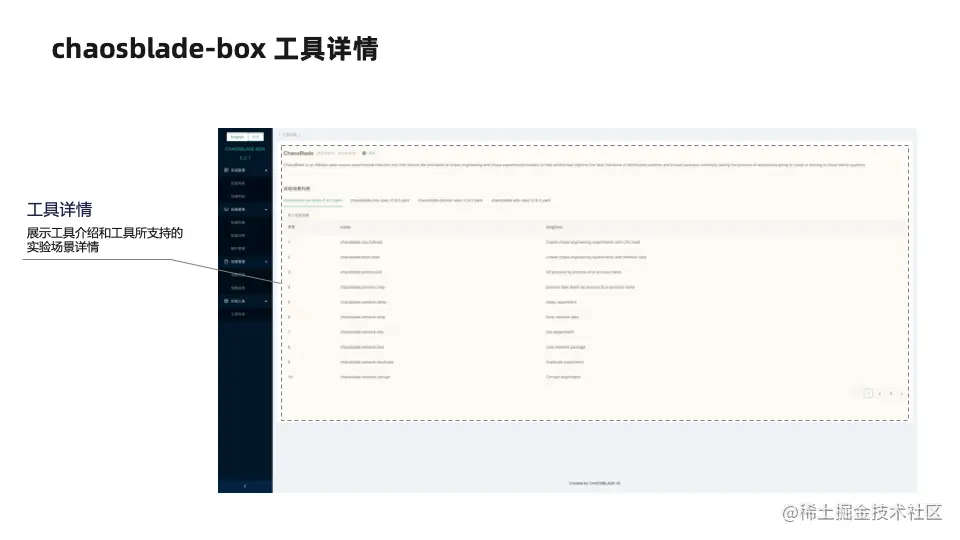Viewport: 960px width, 540px height.
Task: Open the CHAOSBLADE-BOX logo in the sidebar
Action: [245, 149]
